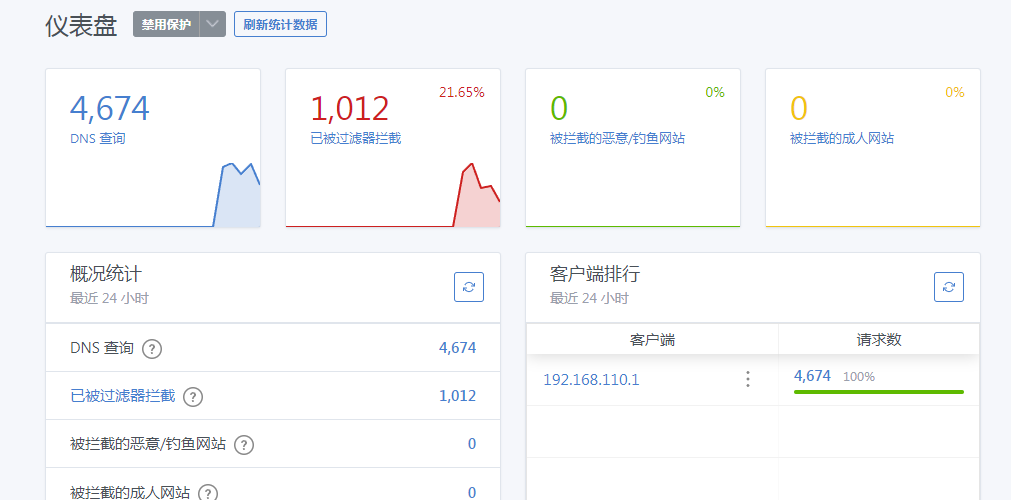Screen dimensions: 1011x500
Task: Open the 已被过滤器拦截 card link
Action: tap(356, 138)
